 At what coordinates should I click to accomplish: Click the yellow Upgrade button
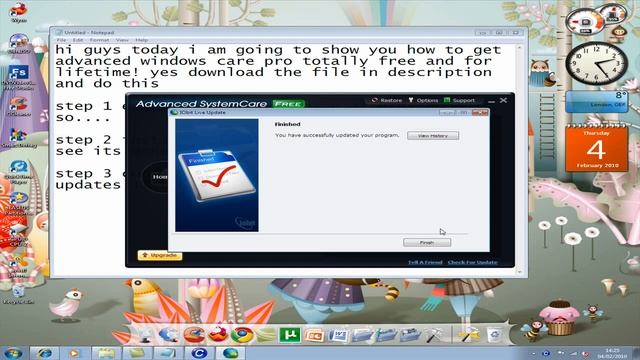pos(160,256)
